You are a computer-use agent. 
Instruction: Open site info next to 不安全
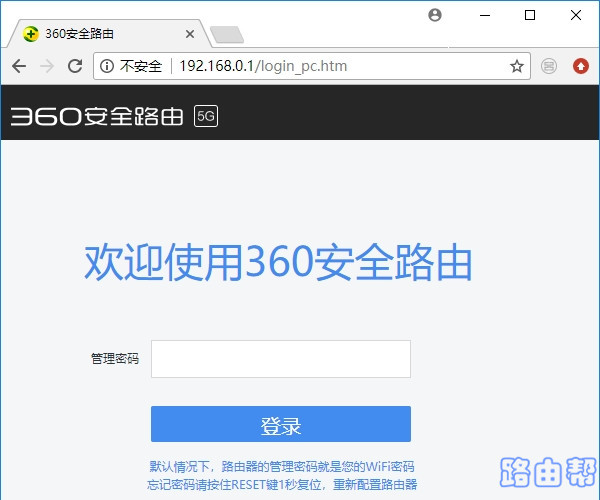coord(107,66)
